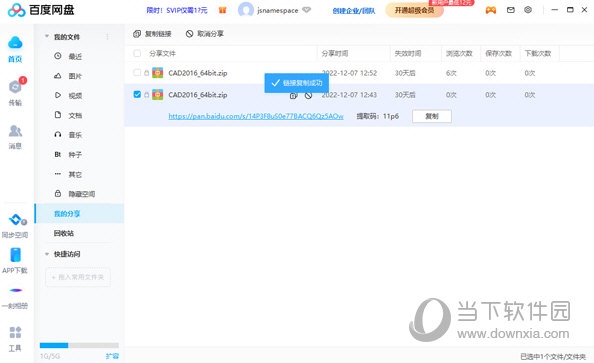This screenshot has width=594, height=363.
Task: Click 2022-12-07 12:43 share time
Action: [x=349, y=95]
